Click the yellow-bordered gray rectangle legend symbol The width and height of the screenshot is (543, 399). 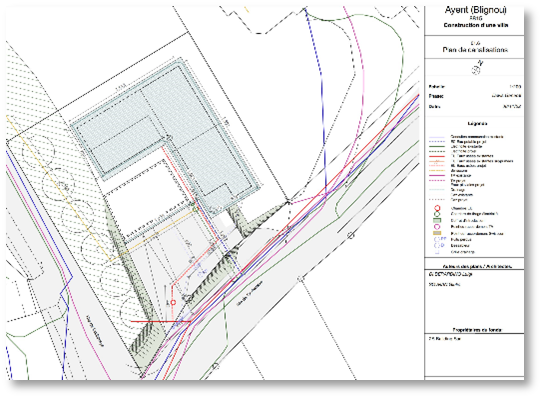point(437,233)
